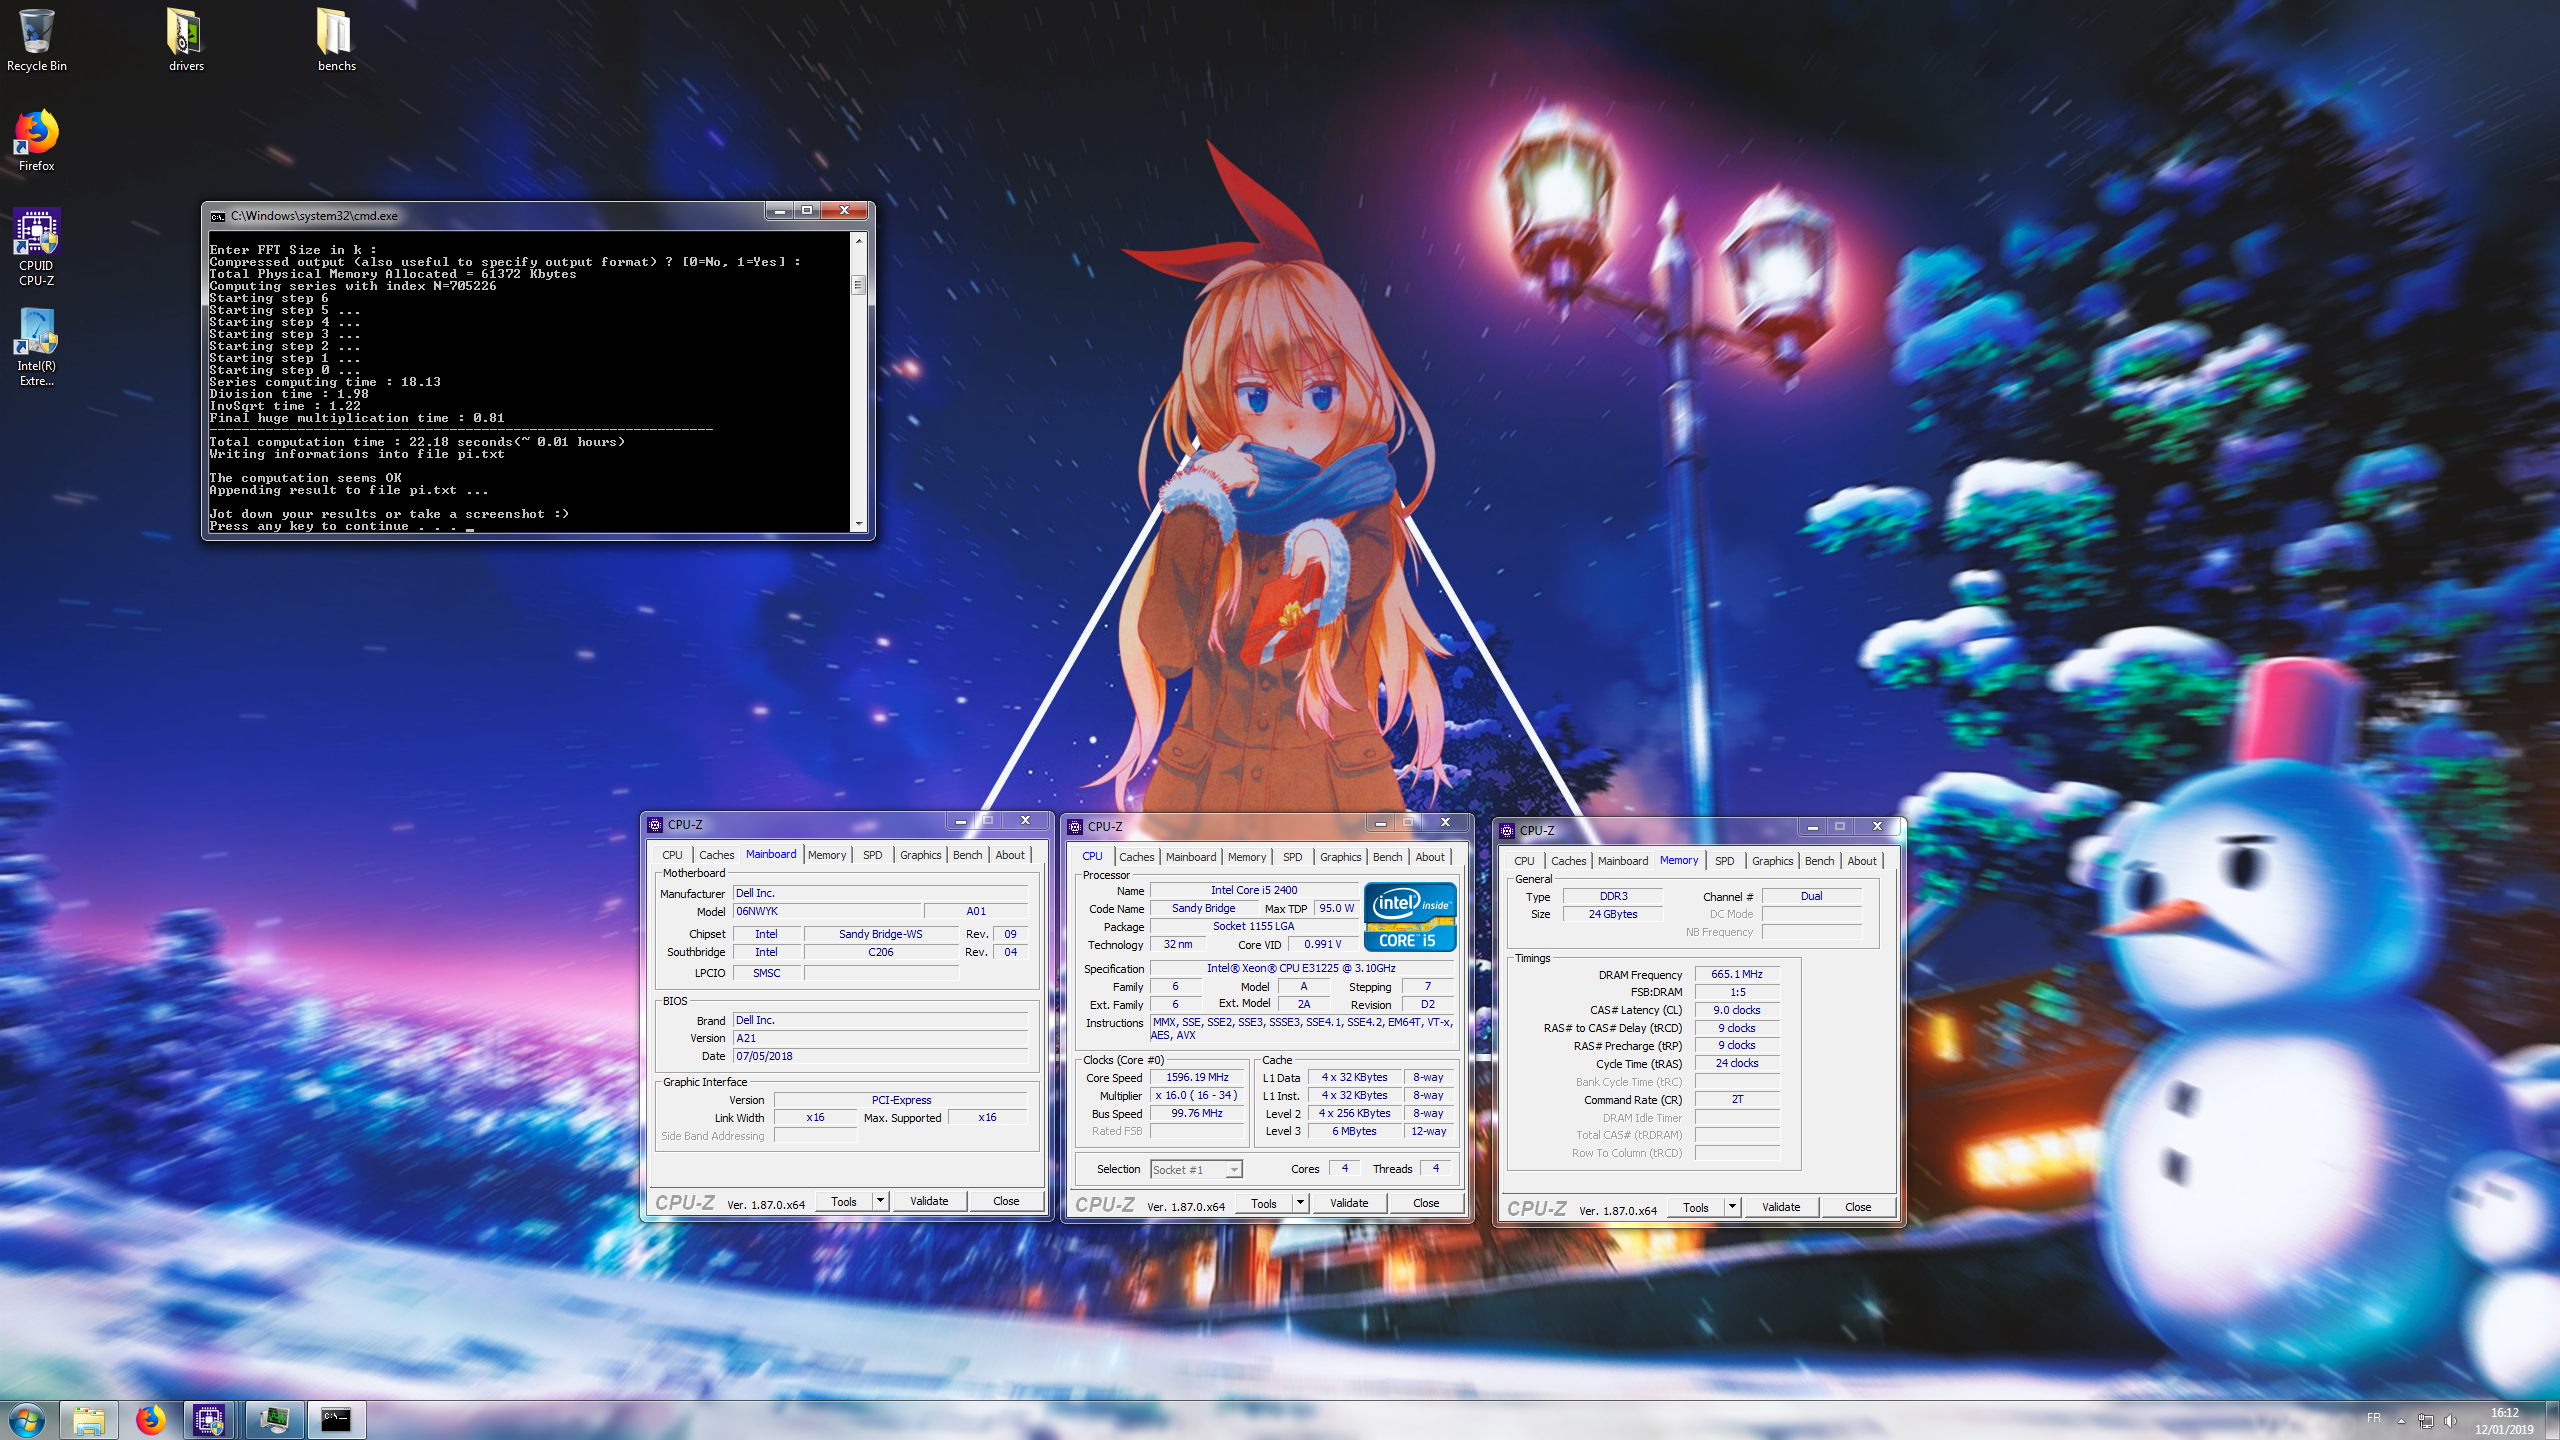This screenshot has height=1440, width=2560.
Task: Click Close button in Mainboard window
Action: 1006,1201
